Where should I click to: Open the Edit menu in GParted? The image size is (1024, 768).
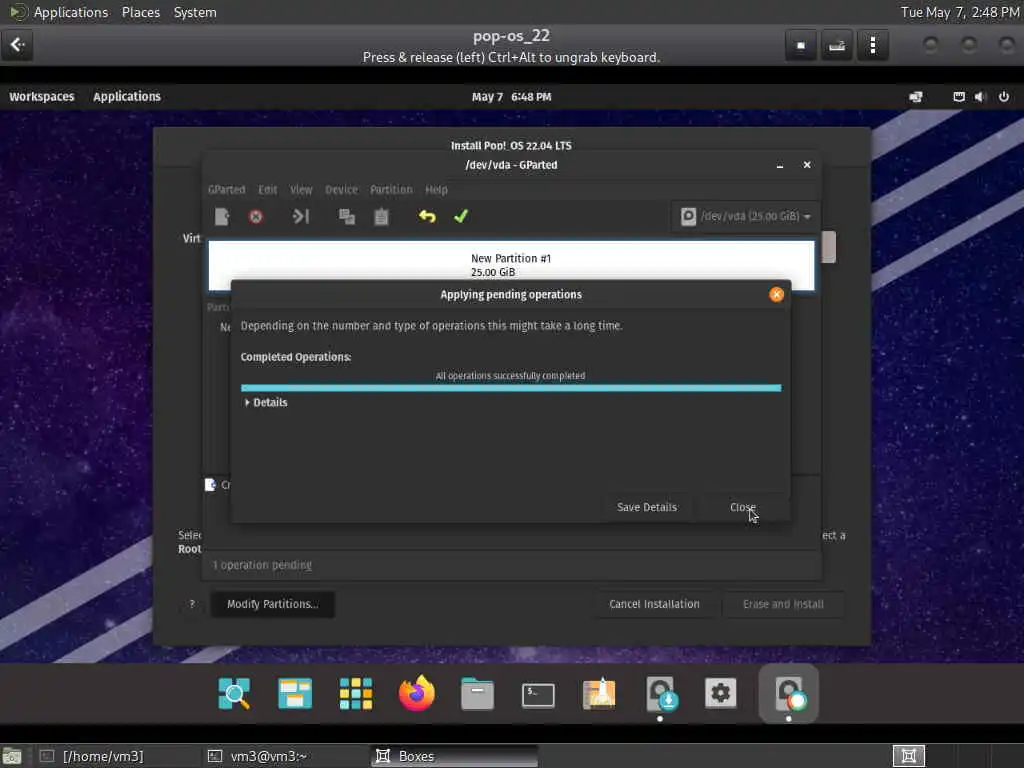268,189
